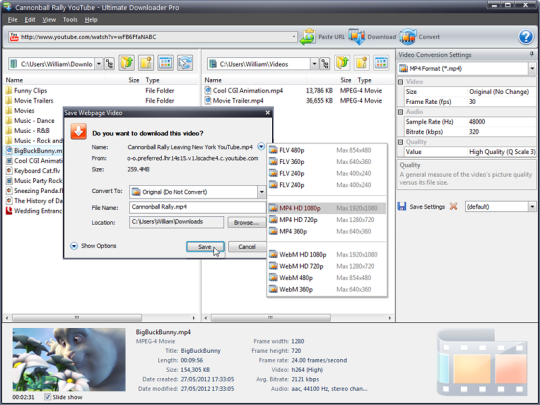Pin the Video Conversion Settings panel
Viewport: 540px width, 405px height.
tap(532, 54)
